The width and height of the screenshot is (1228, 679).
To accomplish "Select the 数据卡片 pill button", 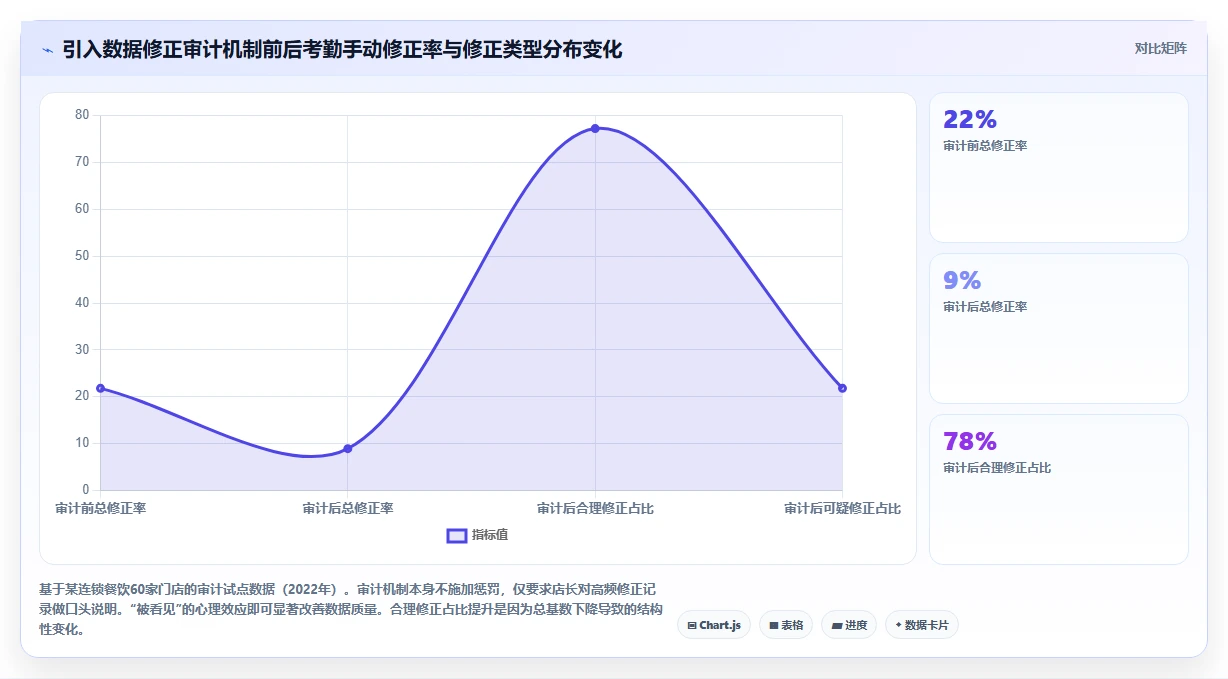I will (922, 625).
